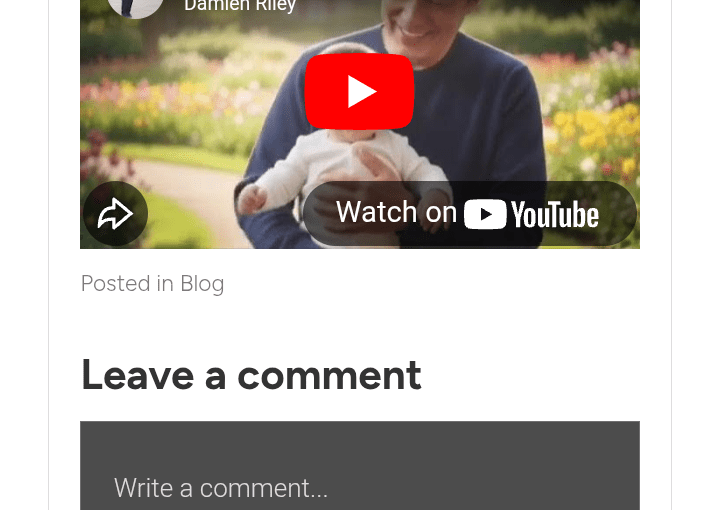Click the round dark share button background

[115, 213]
